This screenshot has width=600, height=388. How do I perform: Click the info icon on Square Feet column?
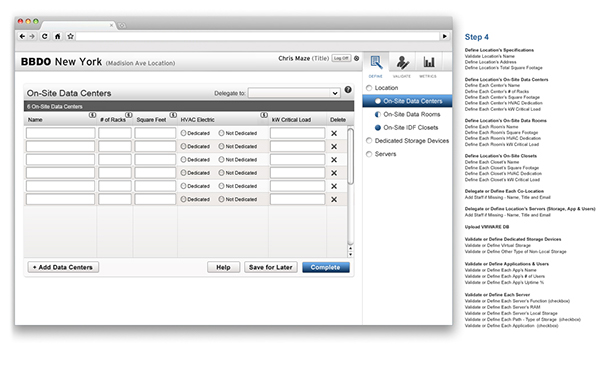point(173,115)
